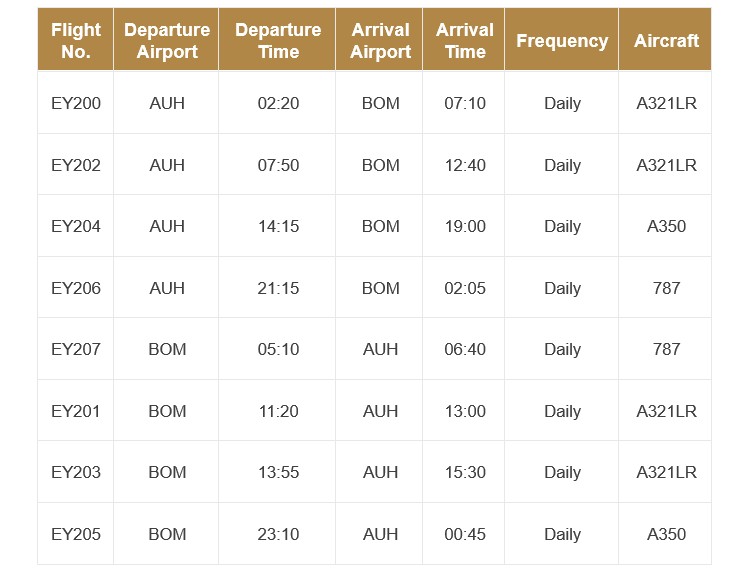The image size is (743, 587).
Task: Select the EY204 flight number
Action: [76, 226]
